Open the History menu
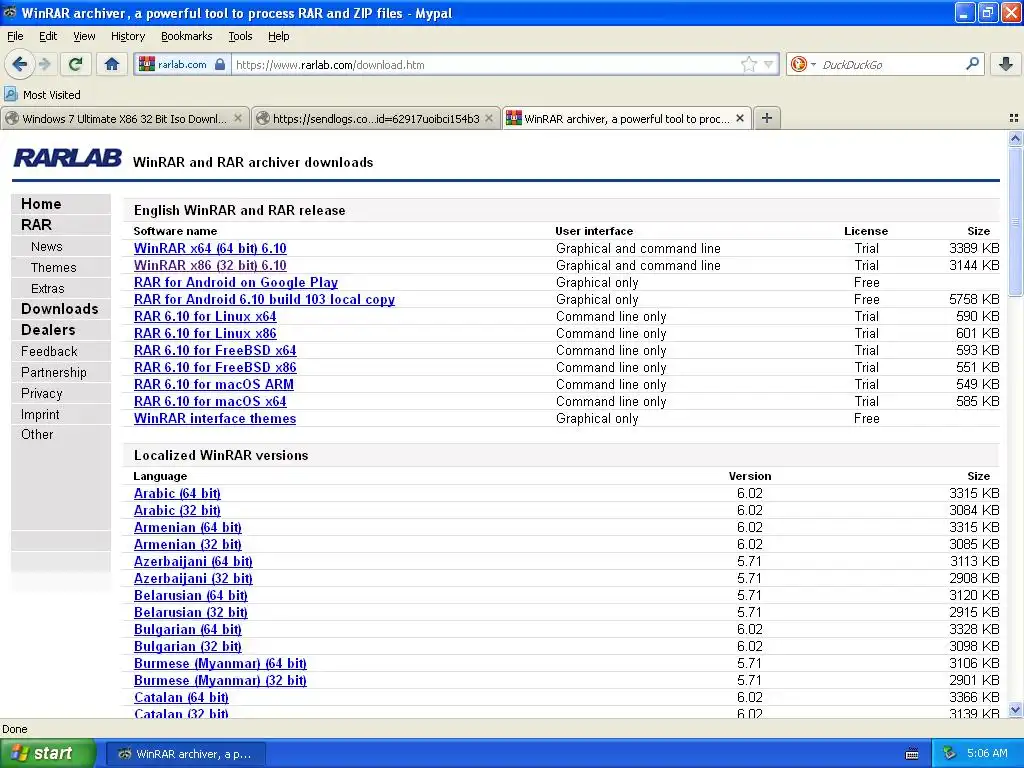Image resolution: width=1024 pixels, height=768 pixels. pos(127,36)
